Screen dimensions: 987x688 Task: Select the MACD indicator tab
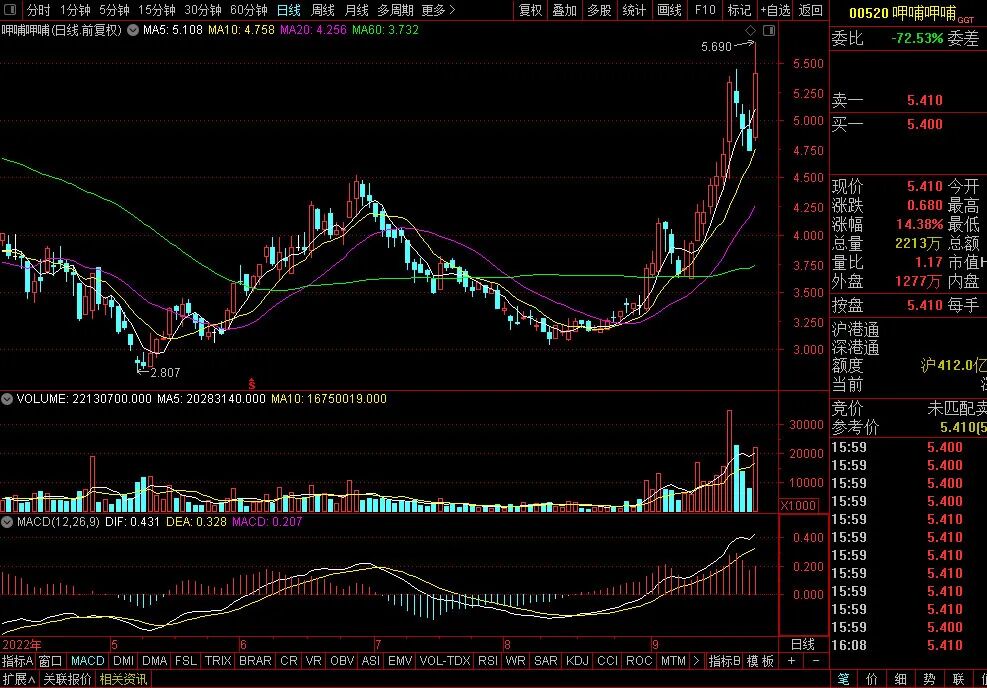[87, 661]
